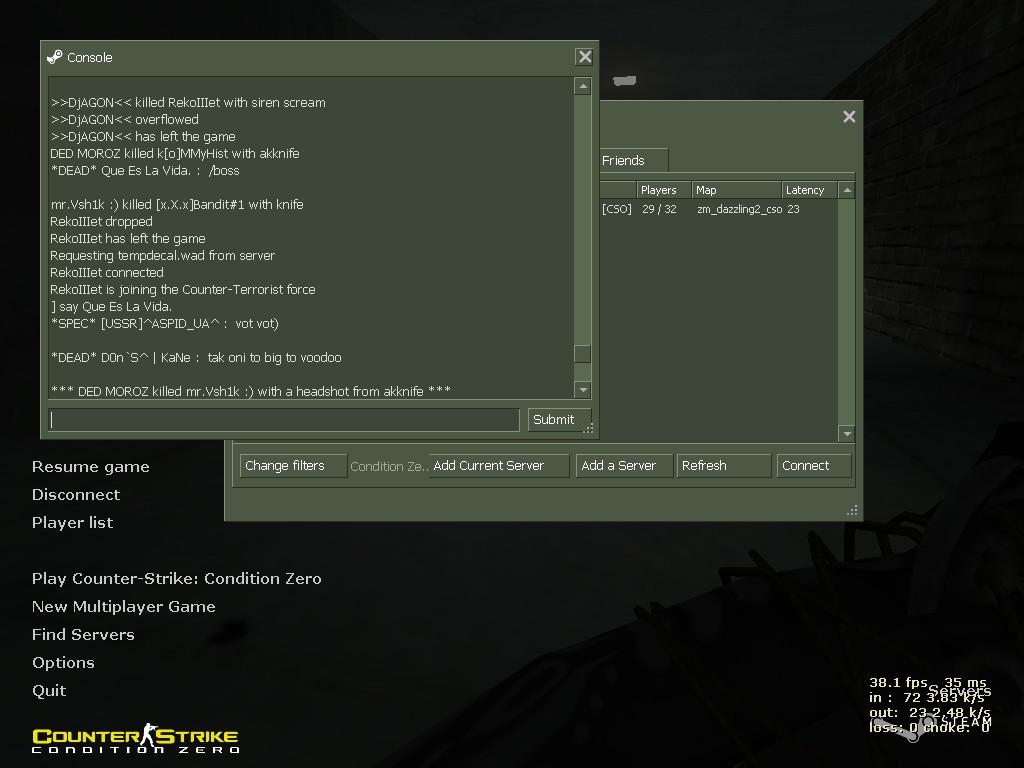
Task: Click the server list scroll up arrow
Action: (847, 190)
